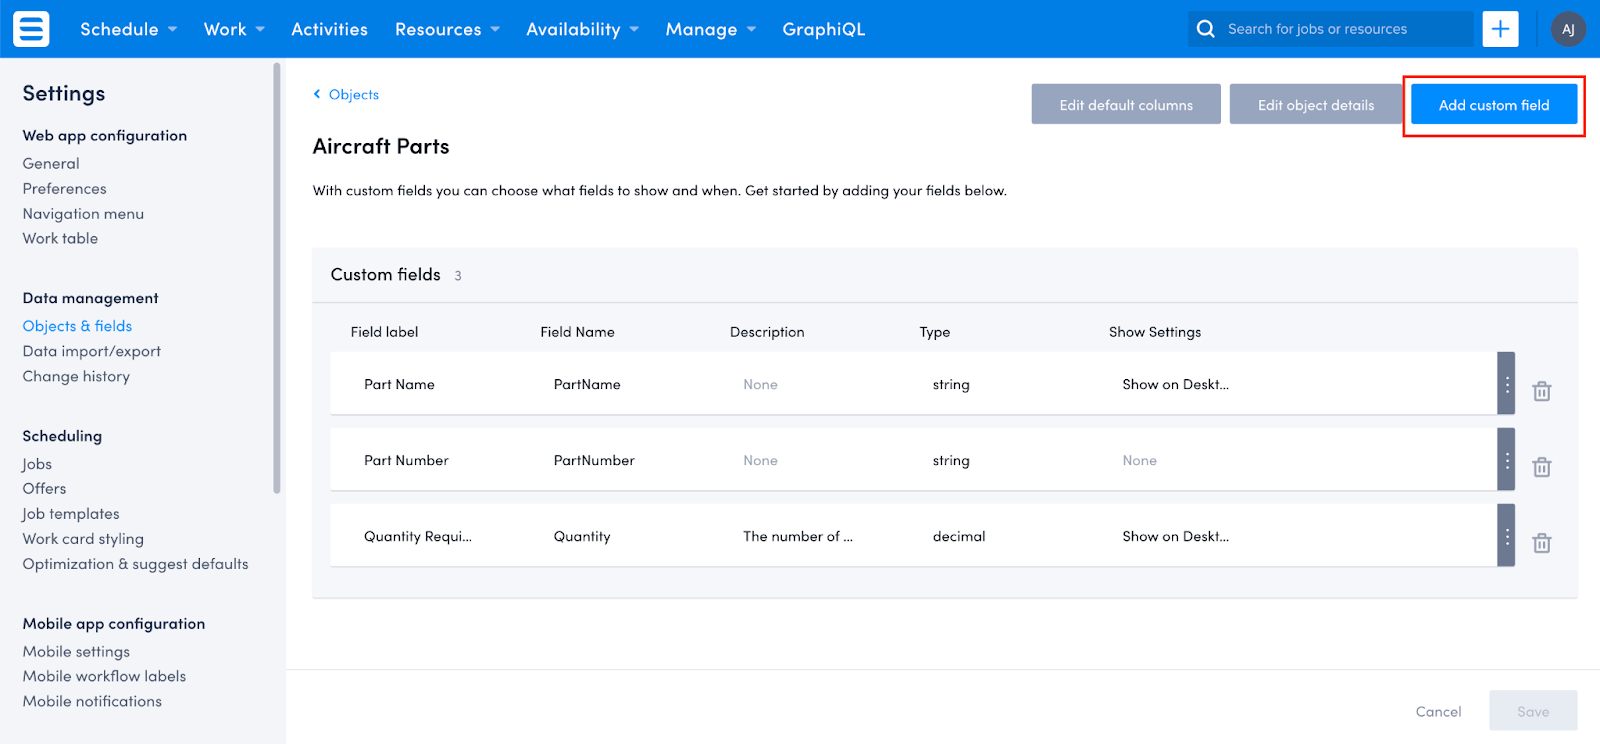Click trash icon for Quantity Required field
The height and width of the screenshot is (744, 1600).
(x=1542, y=543)
